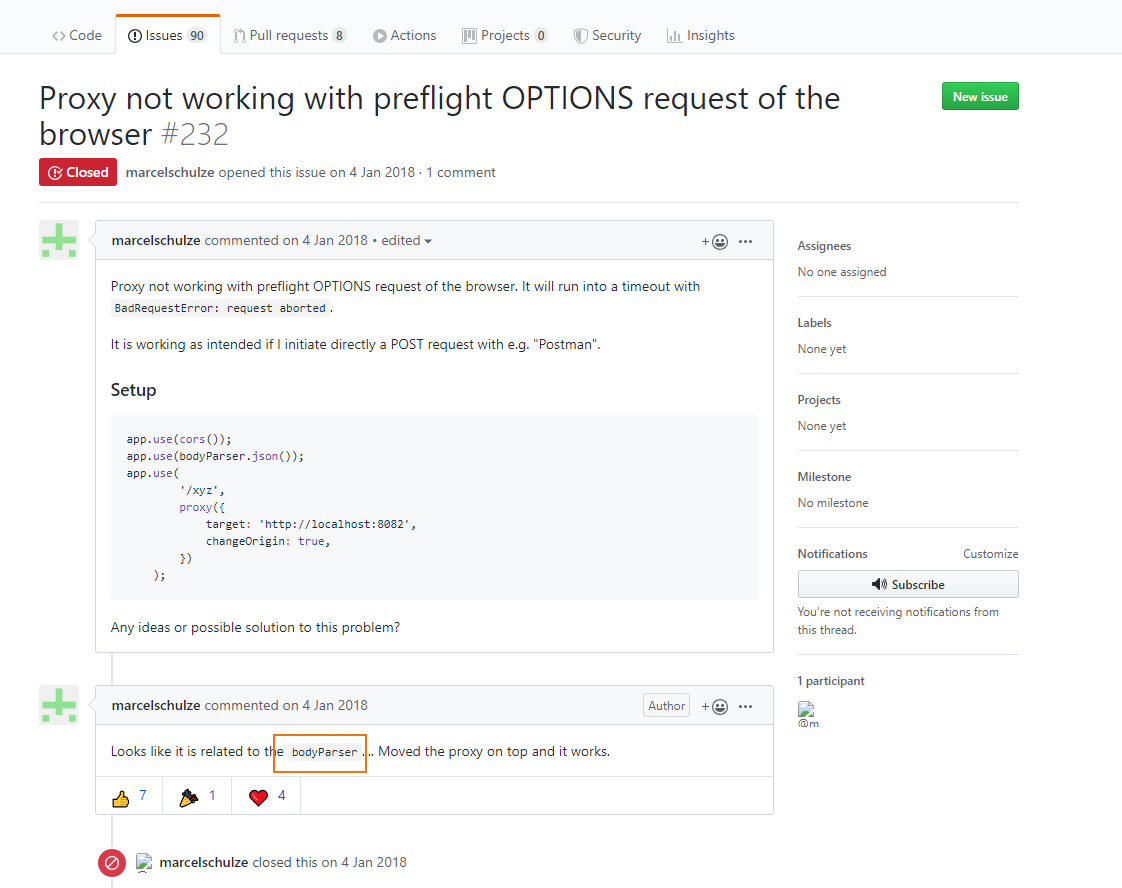Open the Projects tab
This screenshot has width=1122, height=888.
point(504,35)
